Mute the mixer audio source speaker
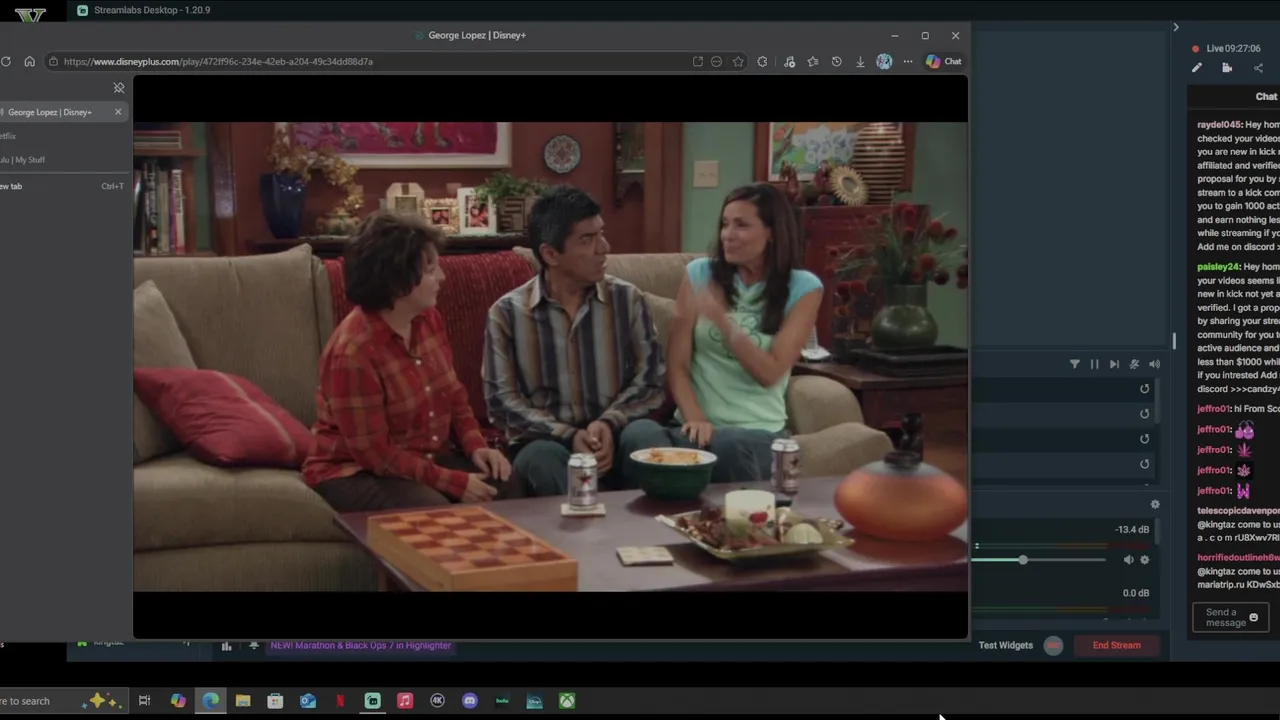 coord(1128,560)
